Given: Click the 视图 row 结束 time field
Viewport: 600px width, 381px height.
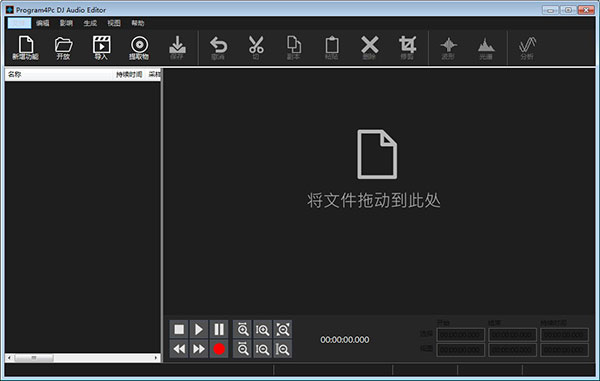Looking at the screenshot, I should point(512,350).
